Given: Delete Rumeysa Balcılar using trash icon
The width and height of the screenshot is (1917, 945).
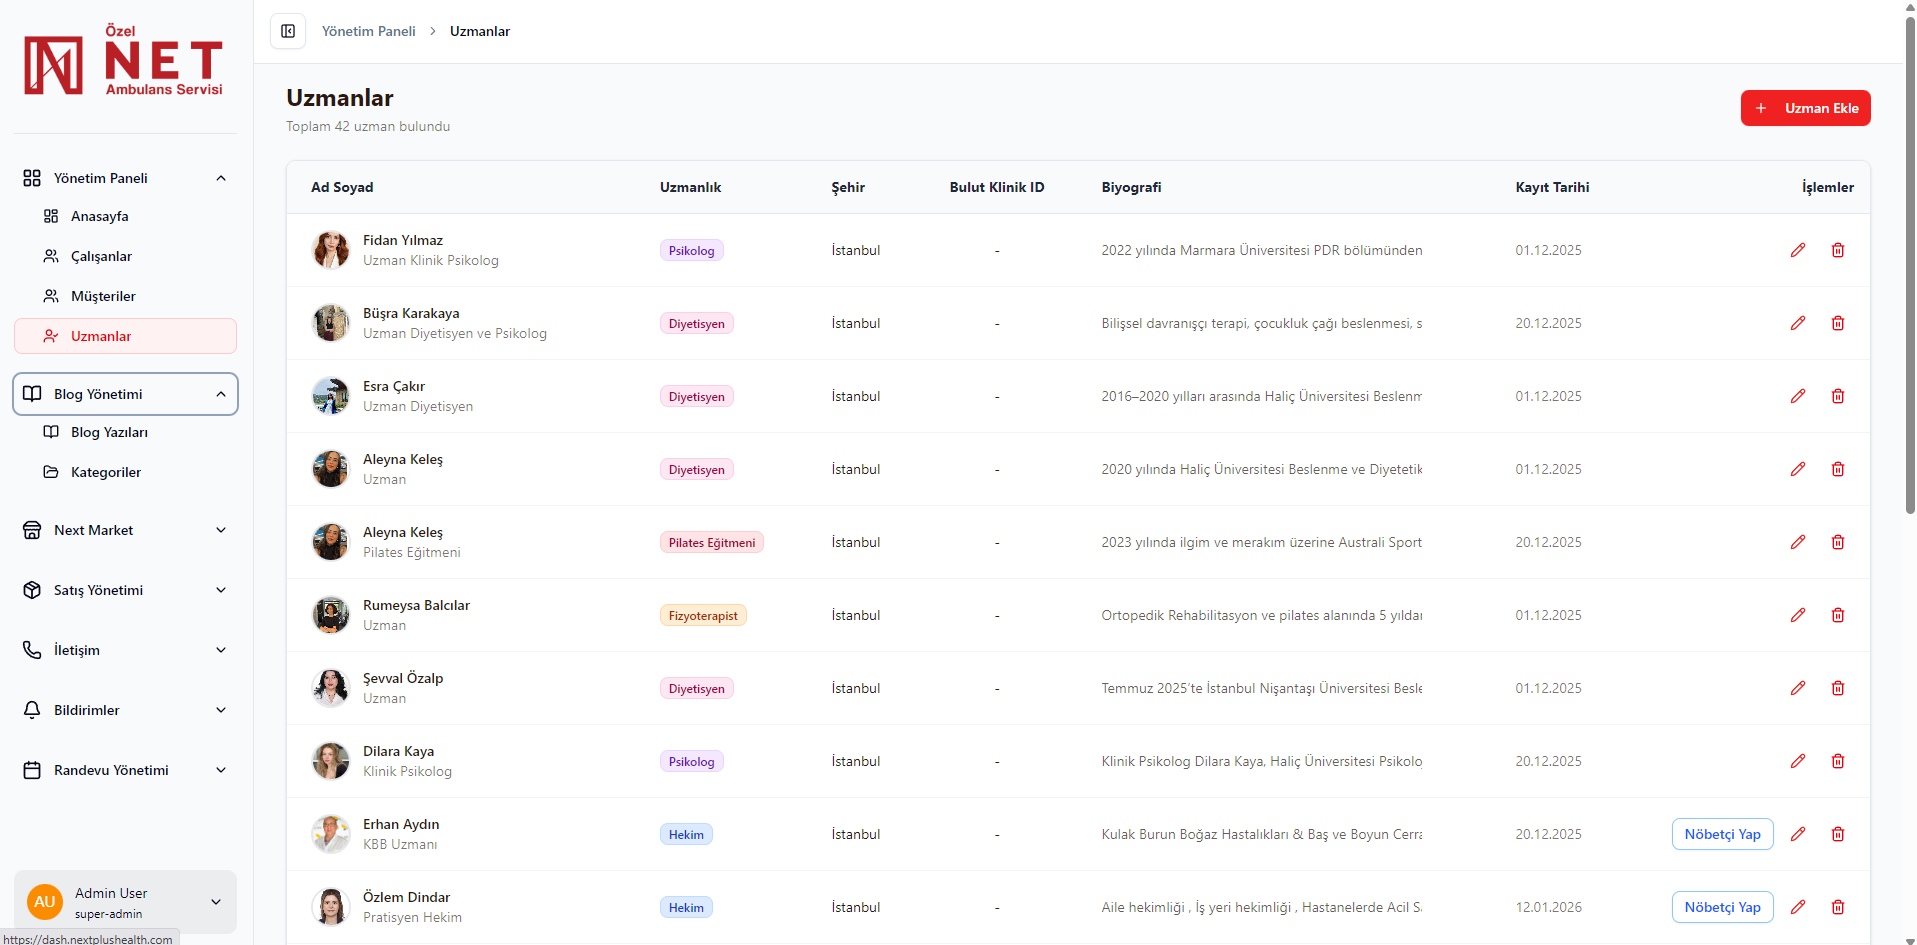Looking at the screenshot, I should coord(1837,615).
